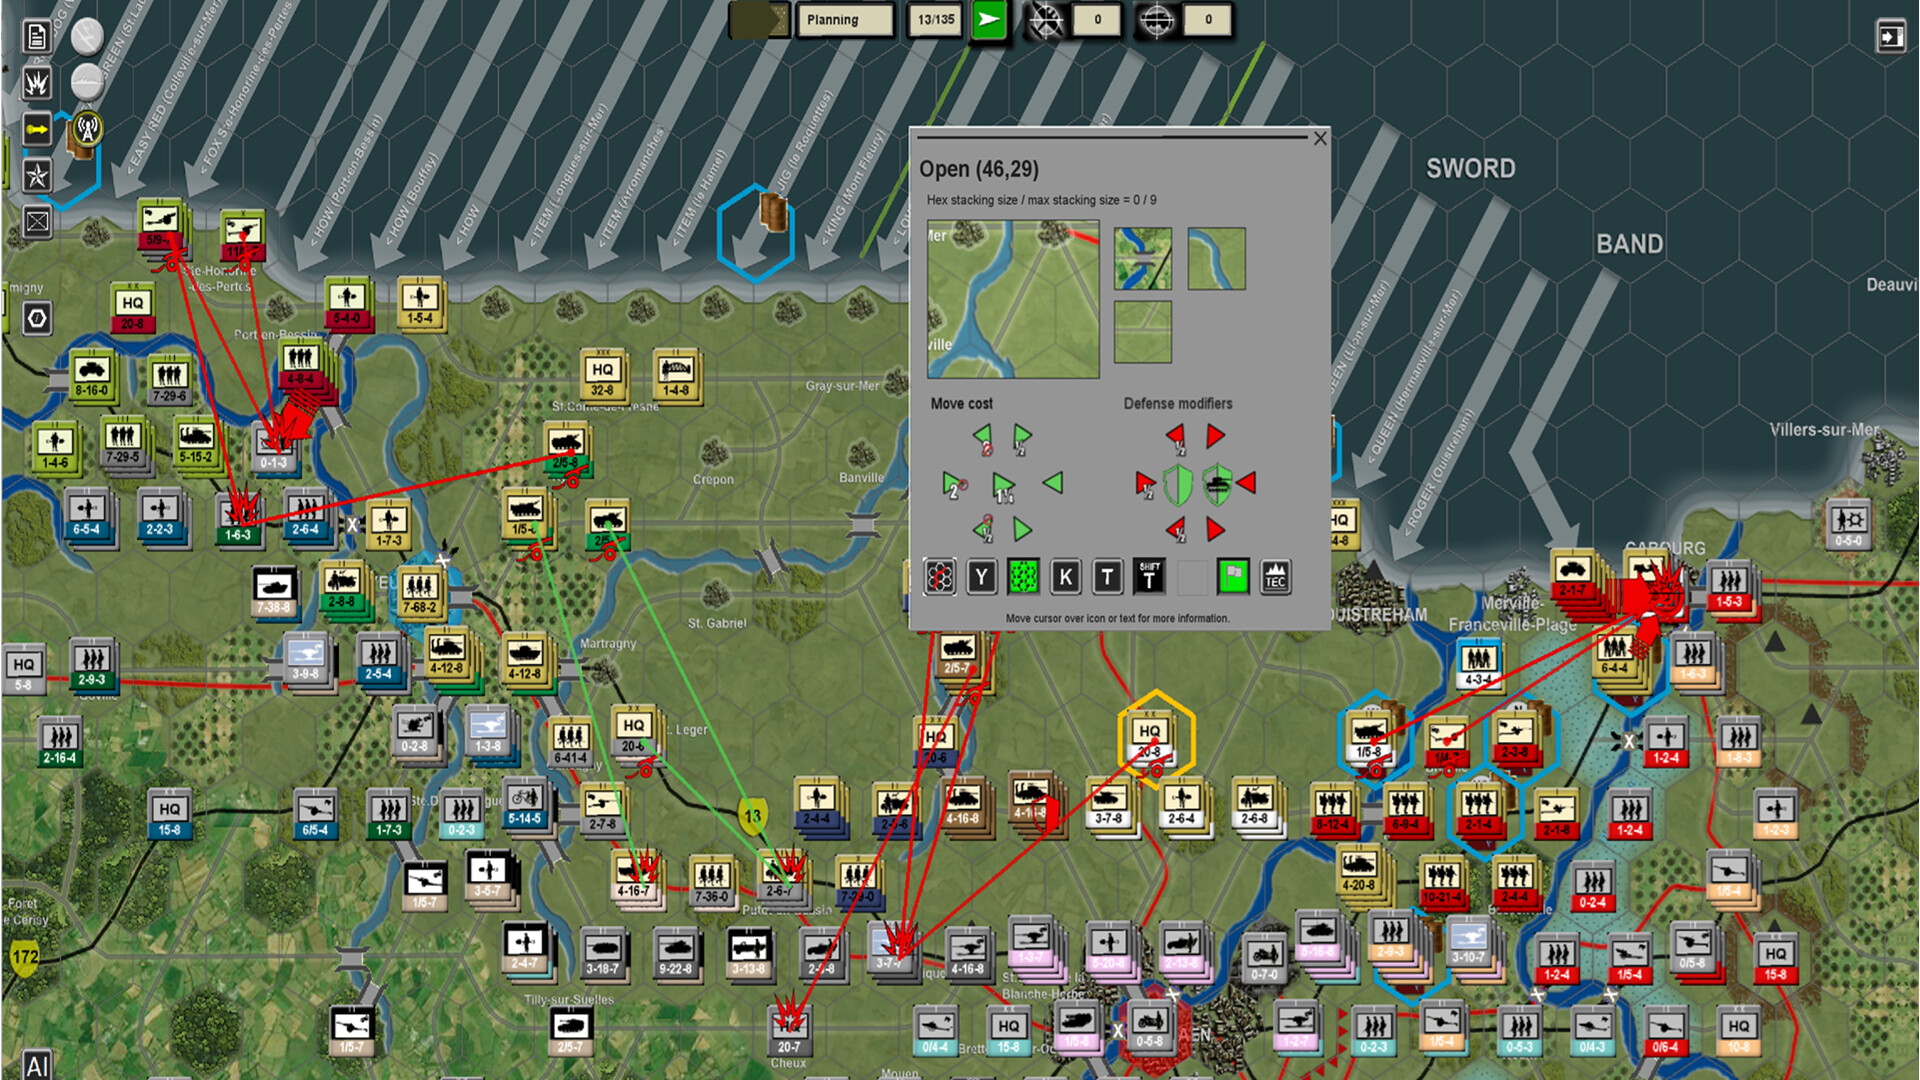
Task: Click the green flag color icon
Action: (1234, 577)
